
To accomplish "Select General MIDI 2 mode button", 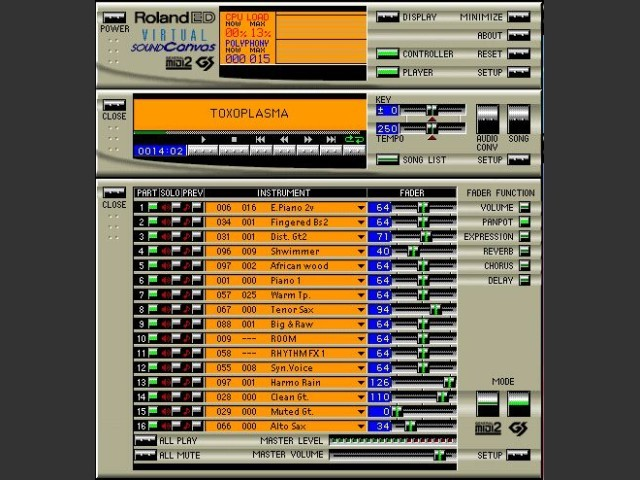I will coord(487,404).
